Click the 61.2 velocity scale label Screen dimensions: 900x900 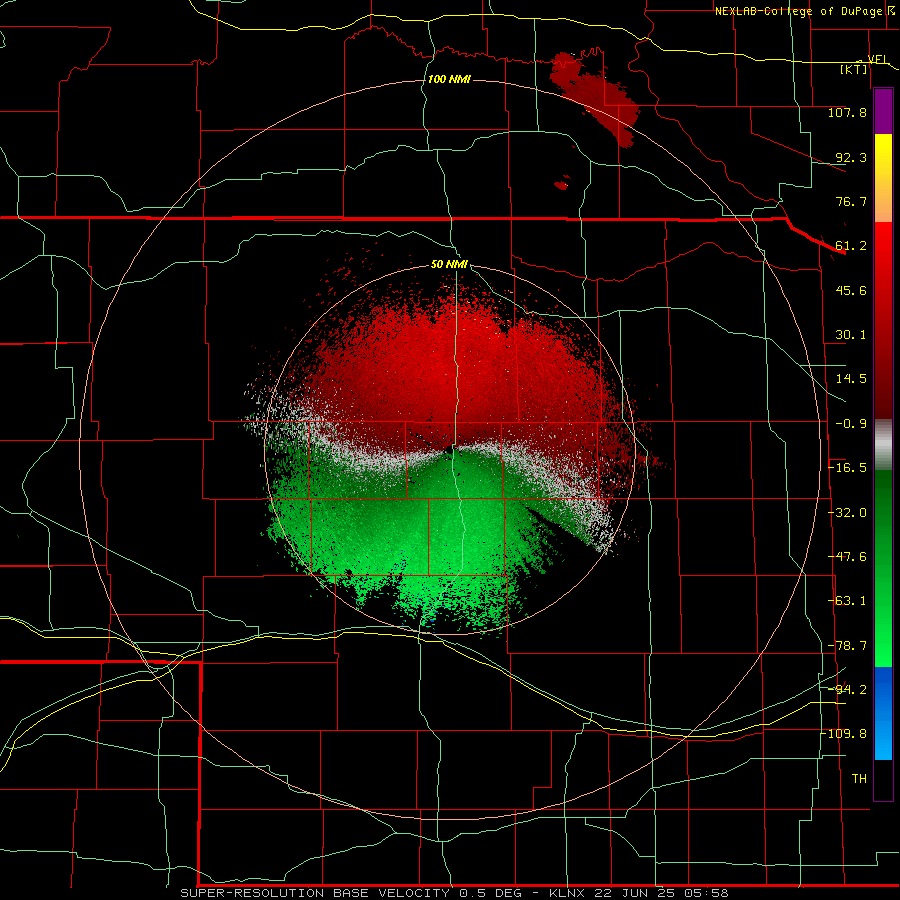[x=851, y=246]
